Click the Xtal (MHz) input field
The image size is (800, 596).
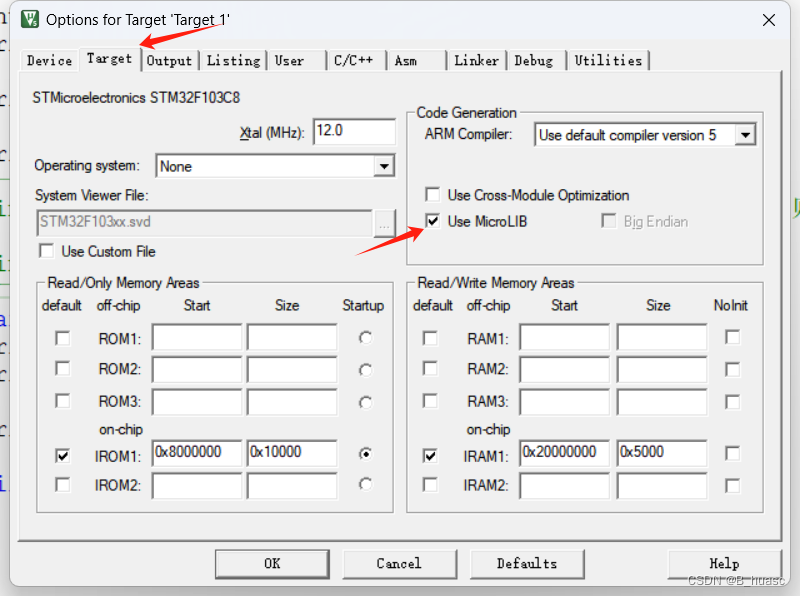pyautogui.click(x=354, y=132)
